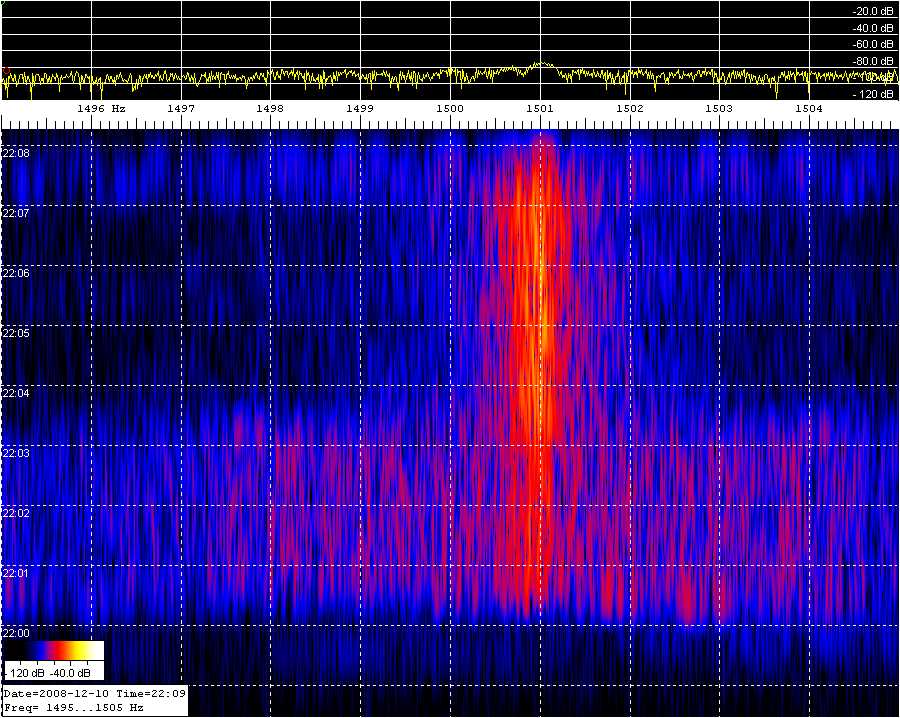
Task: Click the 1499 frequency axis label
Action: tap(360, 108)
